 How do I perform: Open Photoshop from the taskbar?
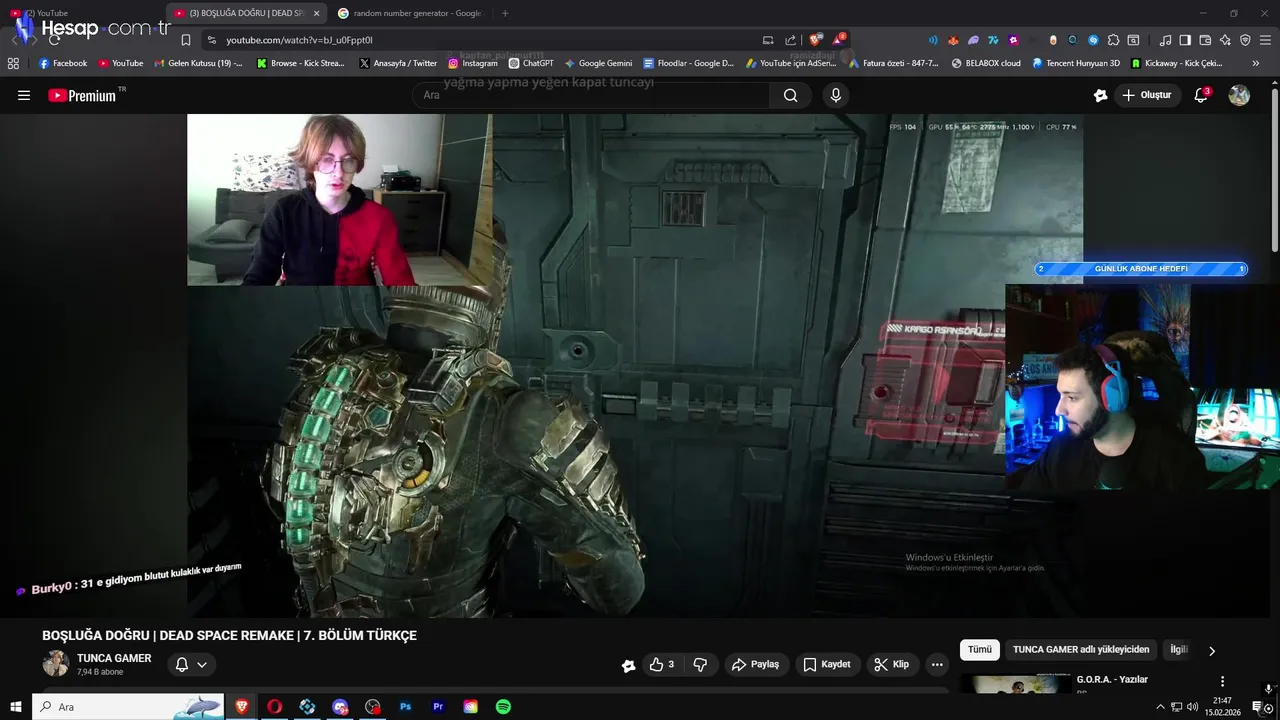point(405,707)
